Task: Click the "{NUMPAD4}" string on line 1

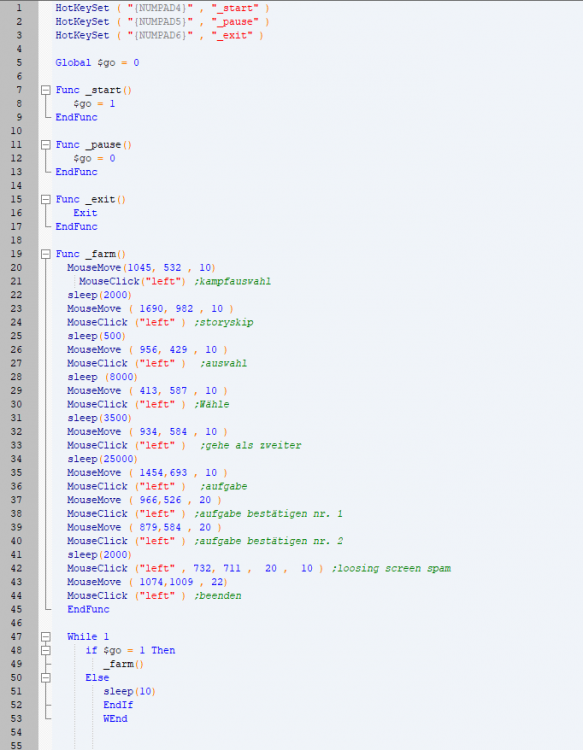Action: point(160,8)
